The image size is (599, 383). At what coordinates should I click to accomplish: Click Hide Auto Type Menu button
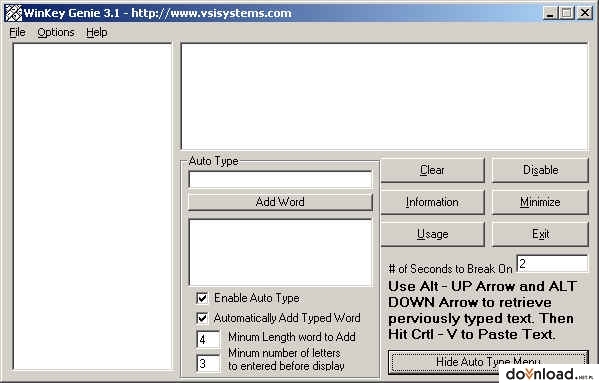coord(488,361)
